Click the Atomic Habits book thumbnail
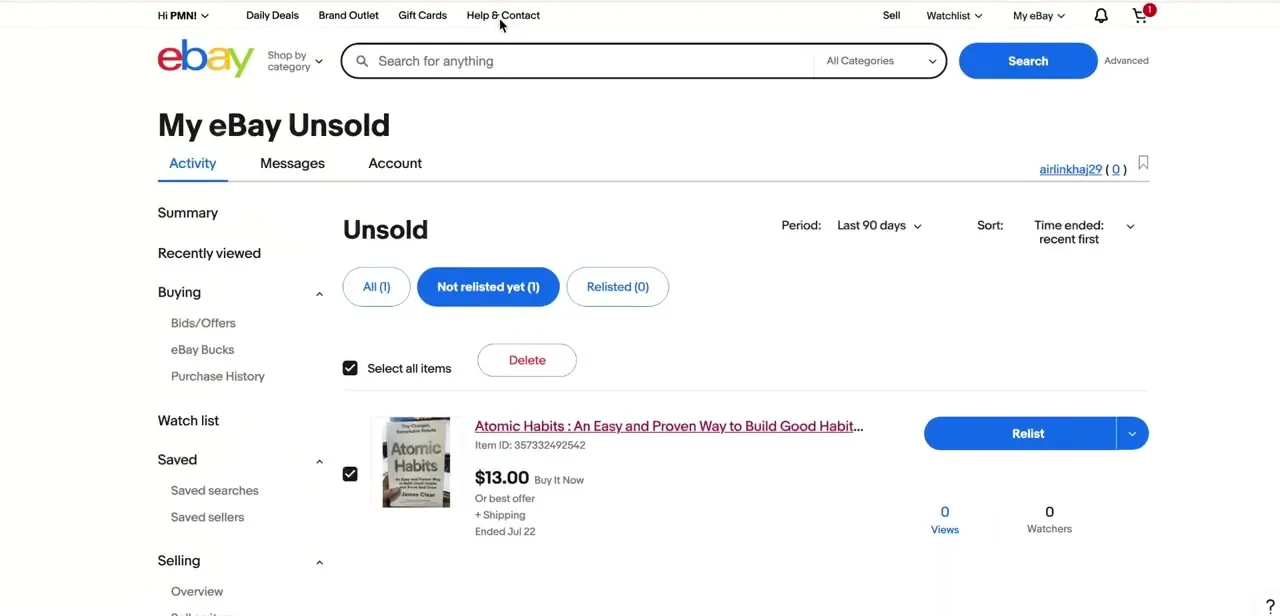The width and height of the screenshot is (1280, 616). (x=416, y=462)
